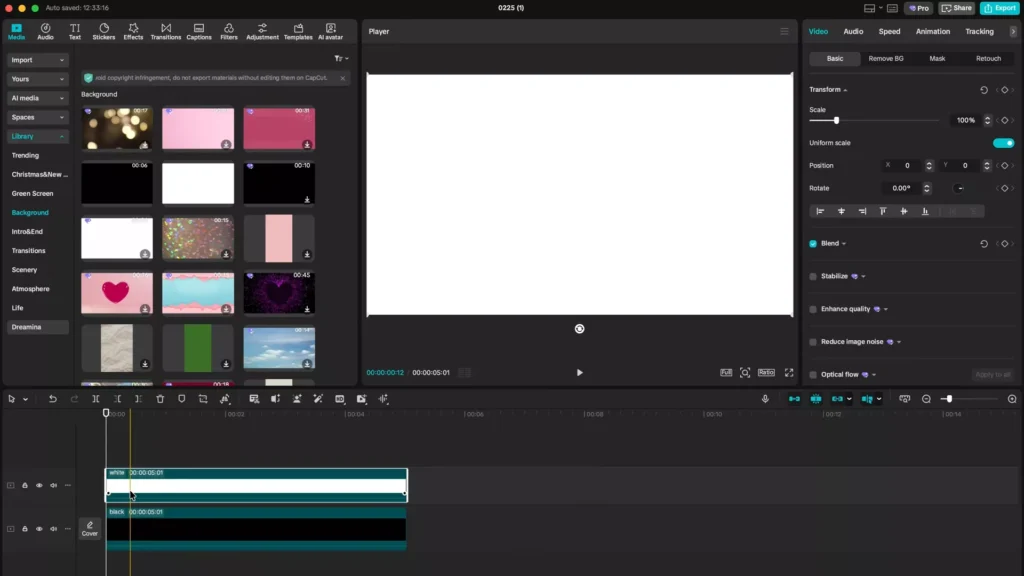The height and width of the screenshot is (576, 1024).
Task: Open the Transitions tool in top toolbar
Action: [x=165, y=32]
